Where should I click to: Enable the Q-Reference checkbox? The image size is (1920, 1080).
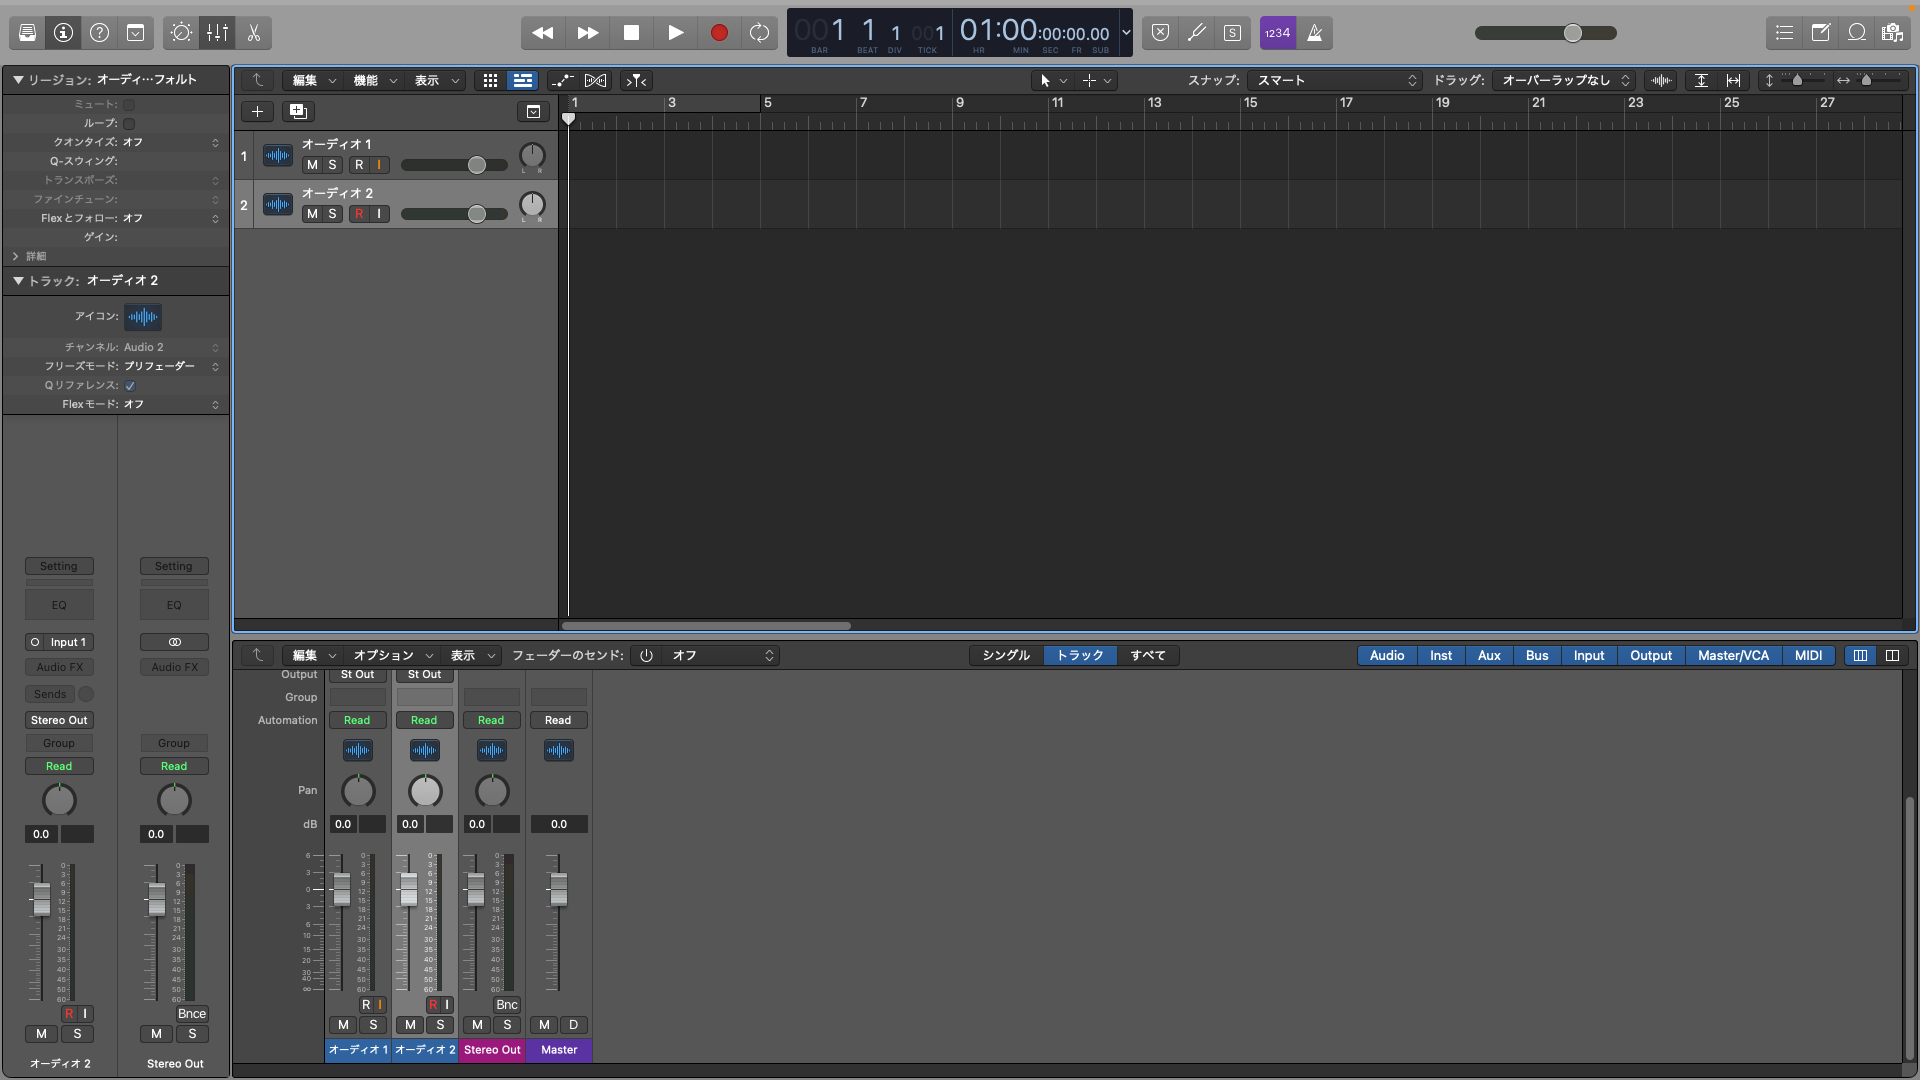130,385
